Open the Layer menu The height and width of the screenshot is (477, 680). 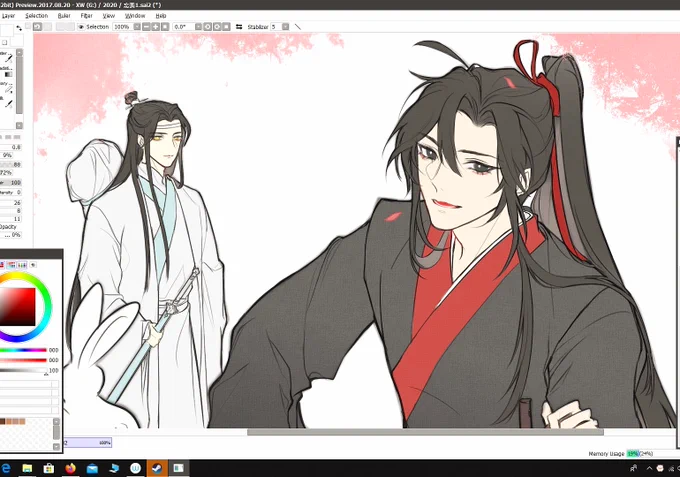coord(8,16)
